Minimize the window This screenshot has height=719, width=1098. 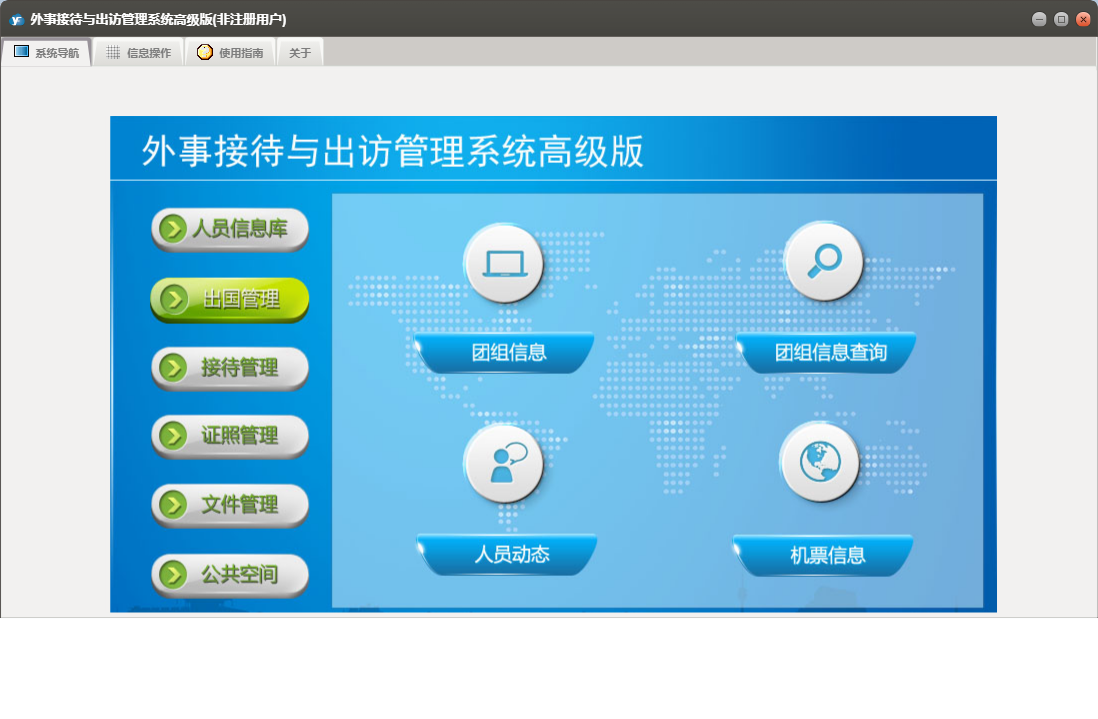click(1039, 19)
